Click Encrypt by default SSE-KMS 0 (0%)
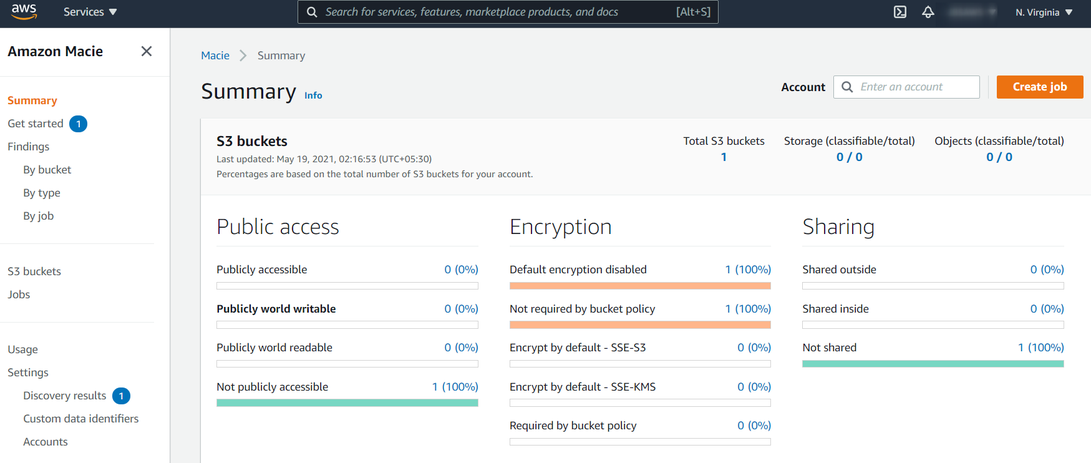The image size is (1091, 463). click(x=754, y=386)
